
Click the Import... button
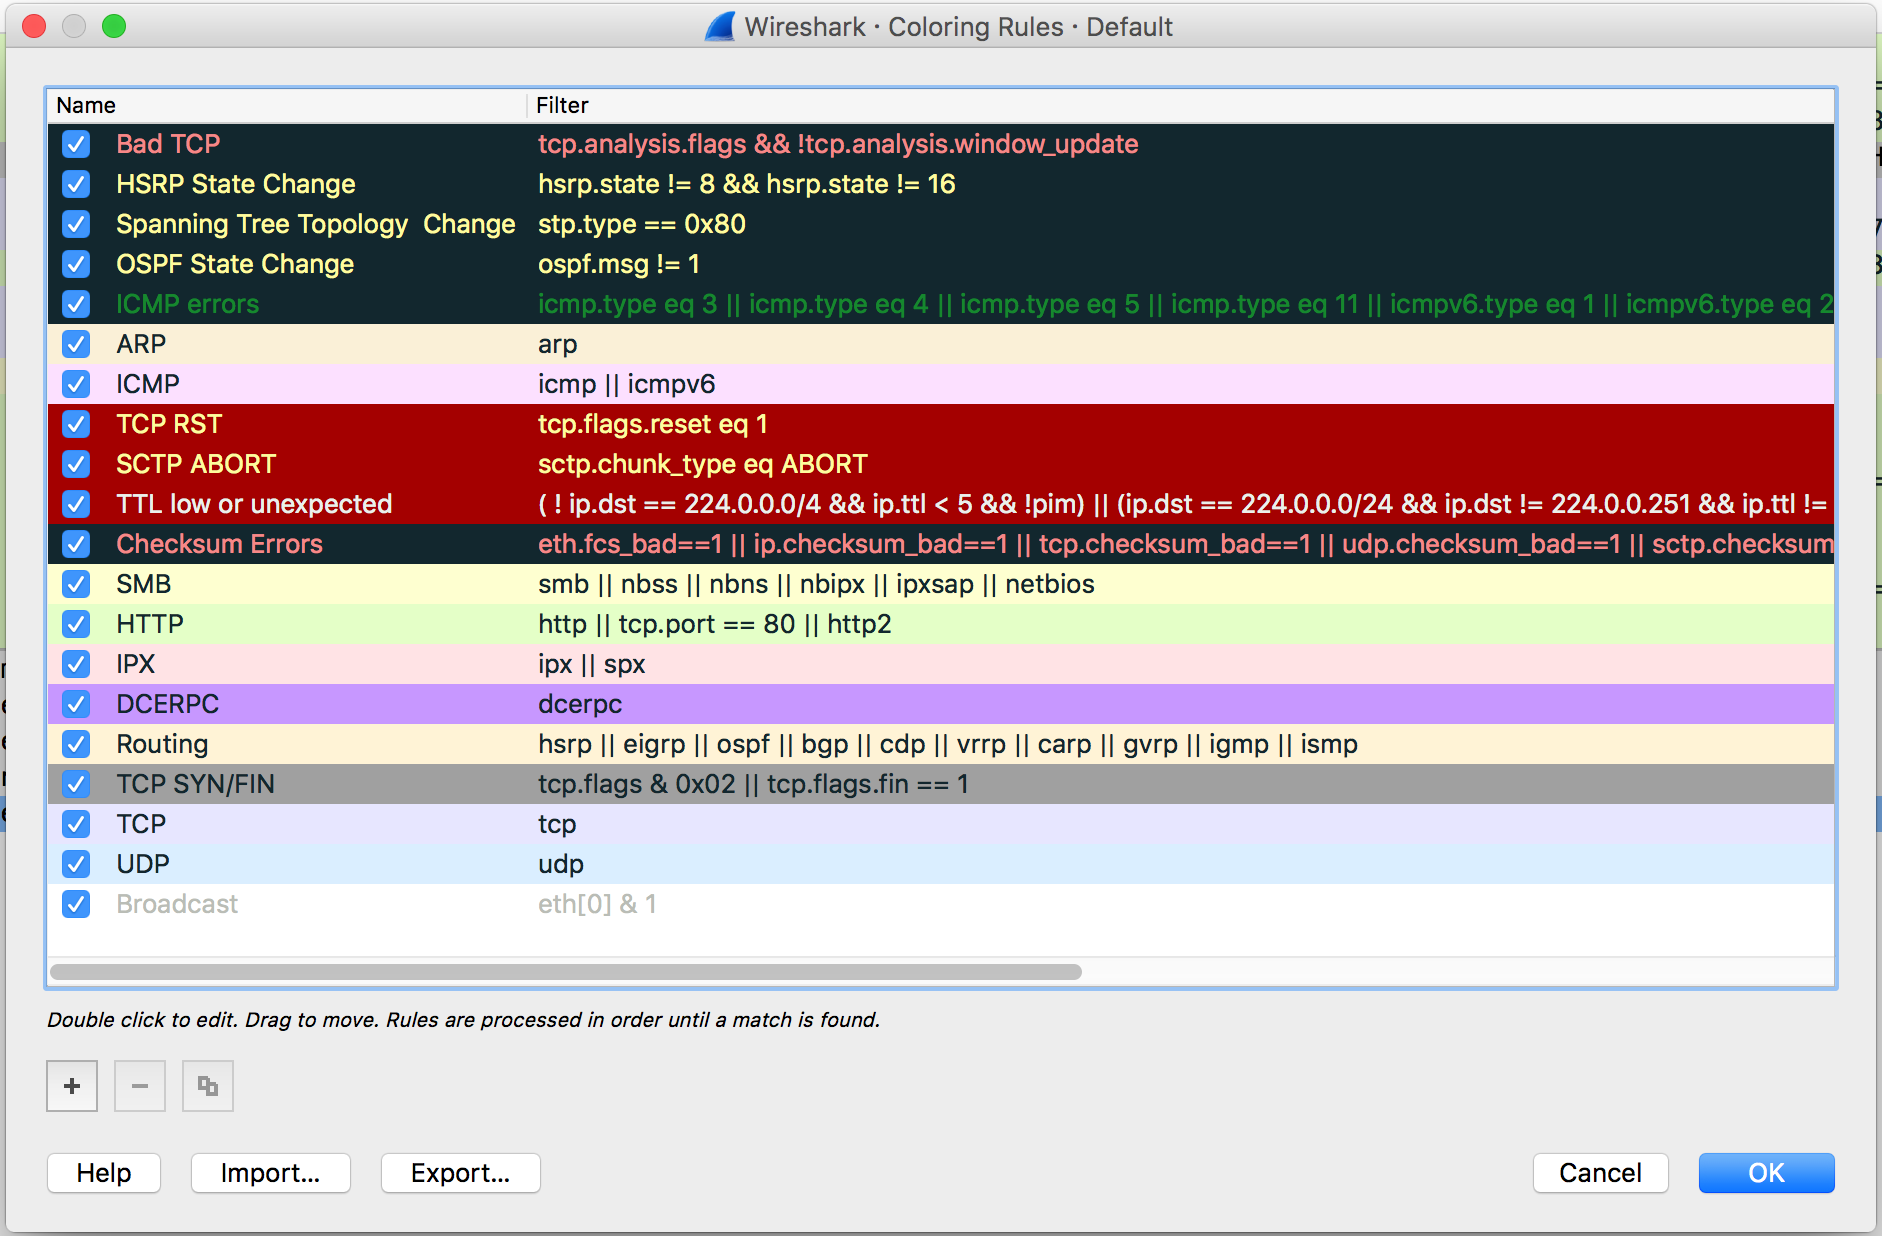point(270,1173)
